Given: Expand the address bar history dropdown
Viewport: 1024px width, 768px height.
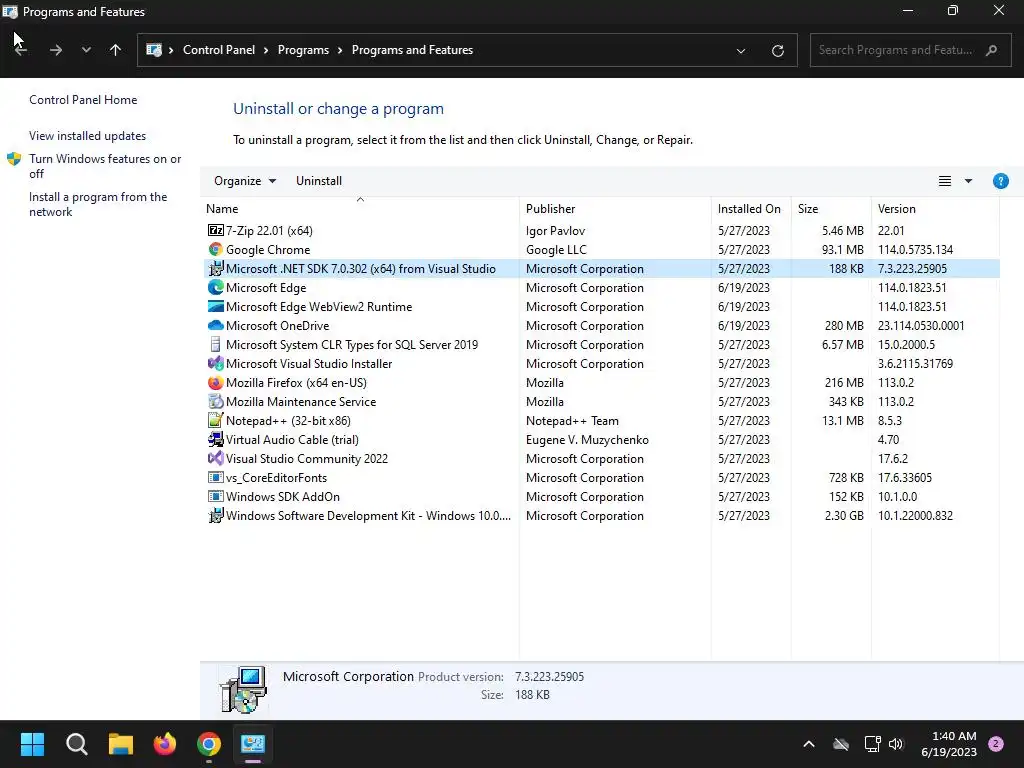Looking at the screenshot, I should point(741,50).
